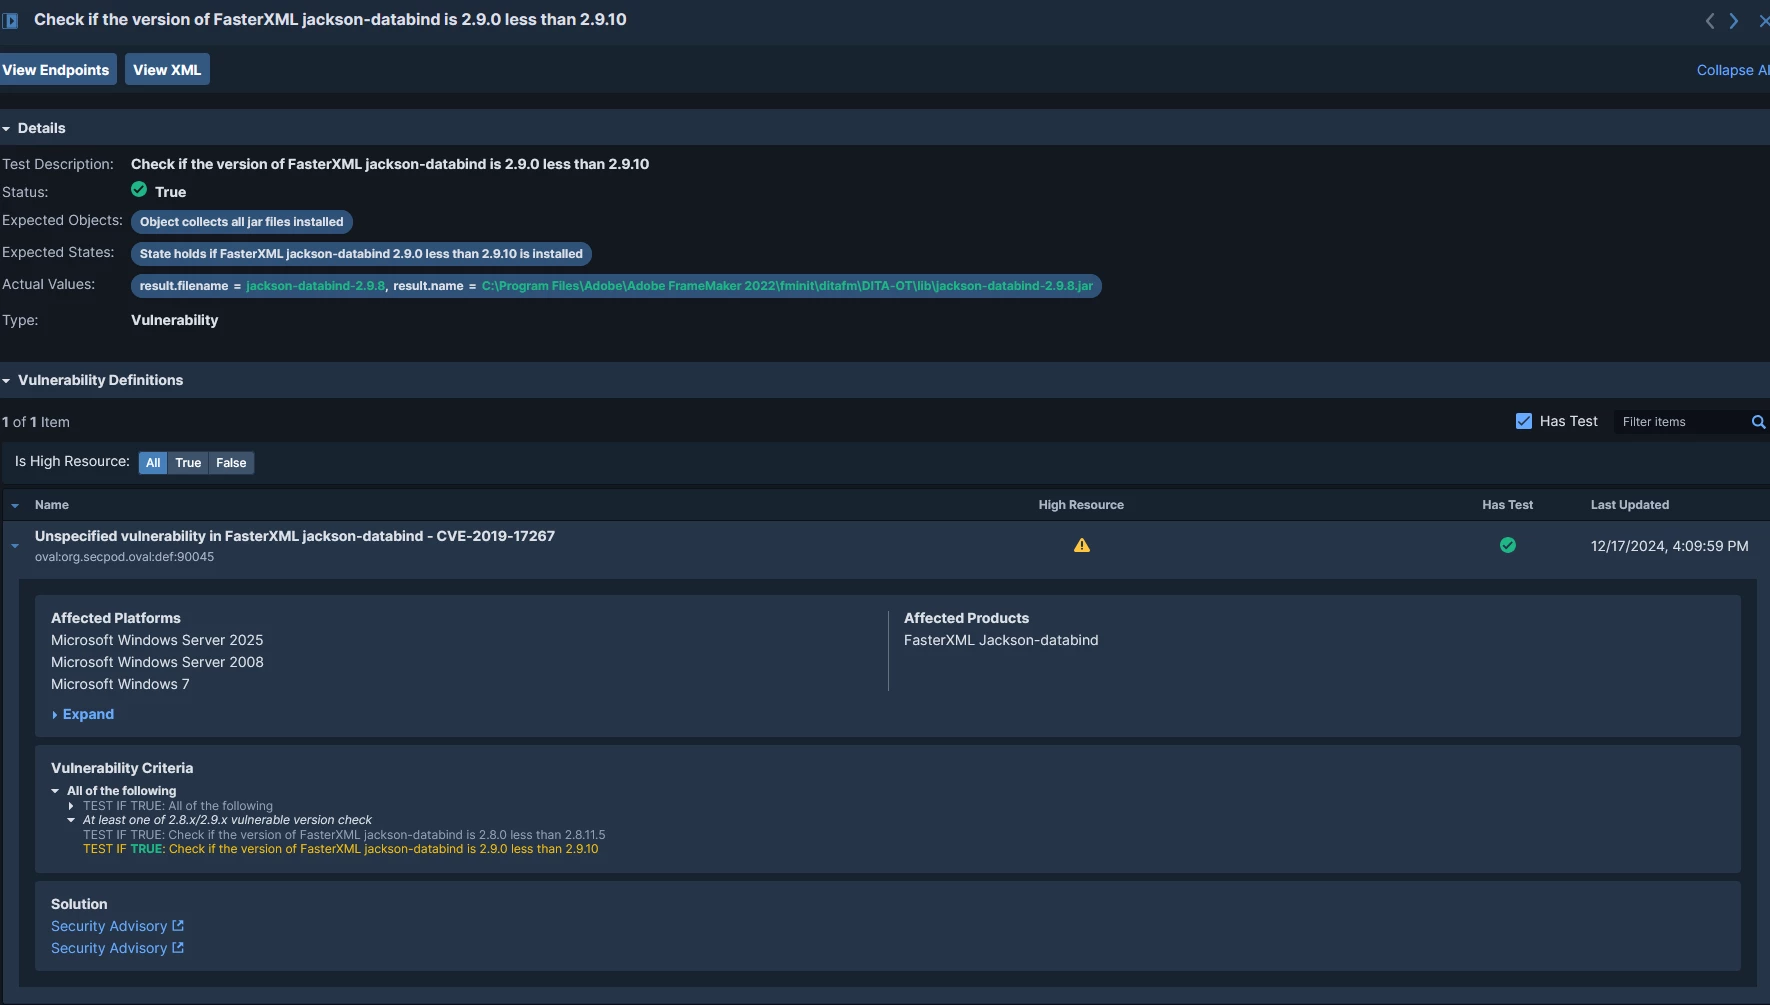Go to previous item with left chevron
Viewport: 1770px width, 1005px height.
pos(1710,21)
